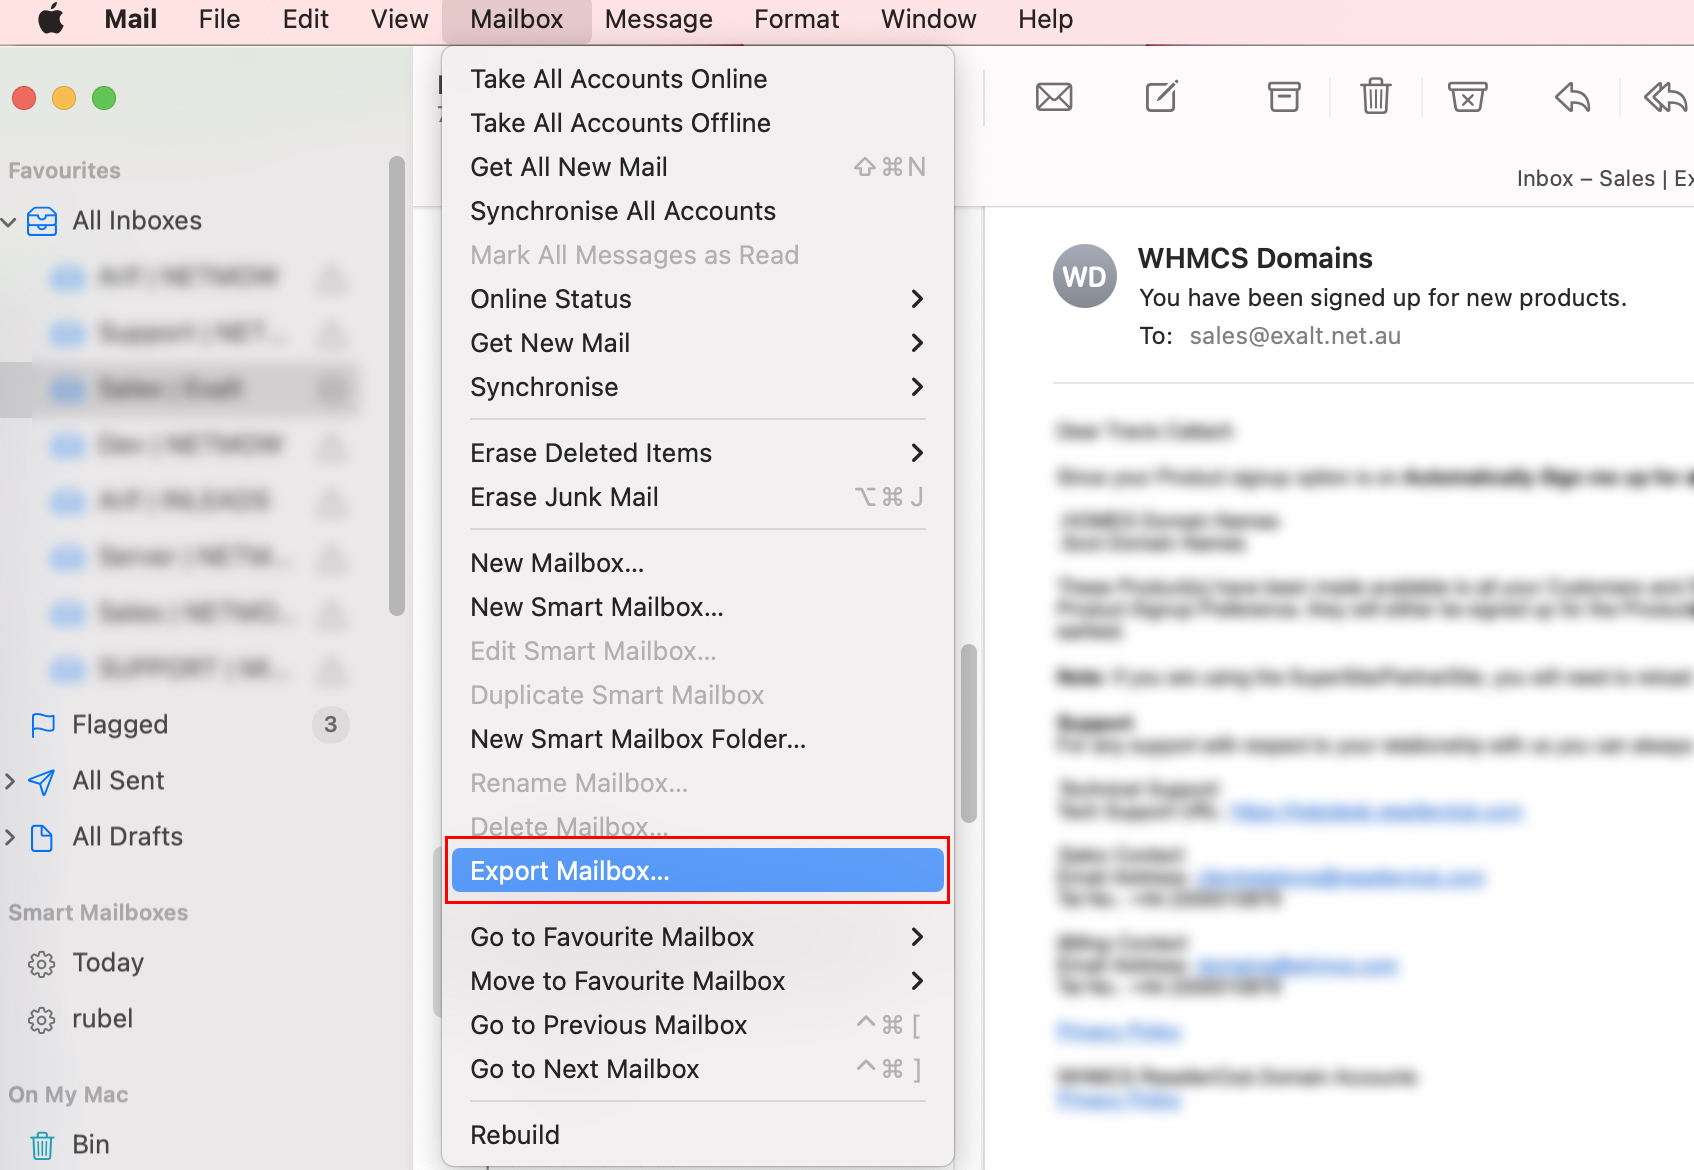Open the Edit menu

click(x=306, y=19)
